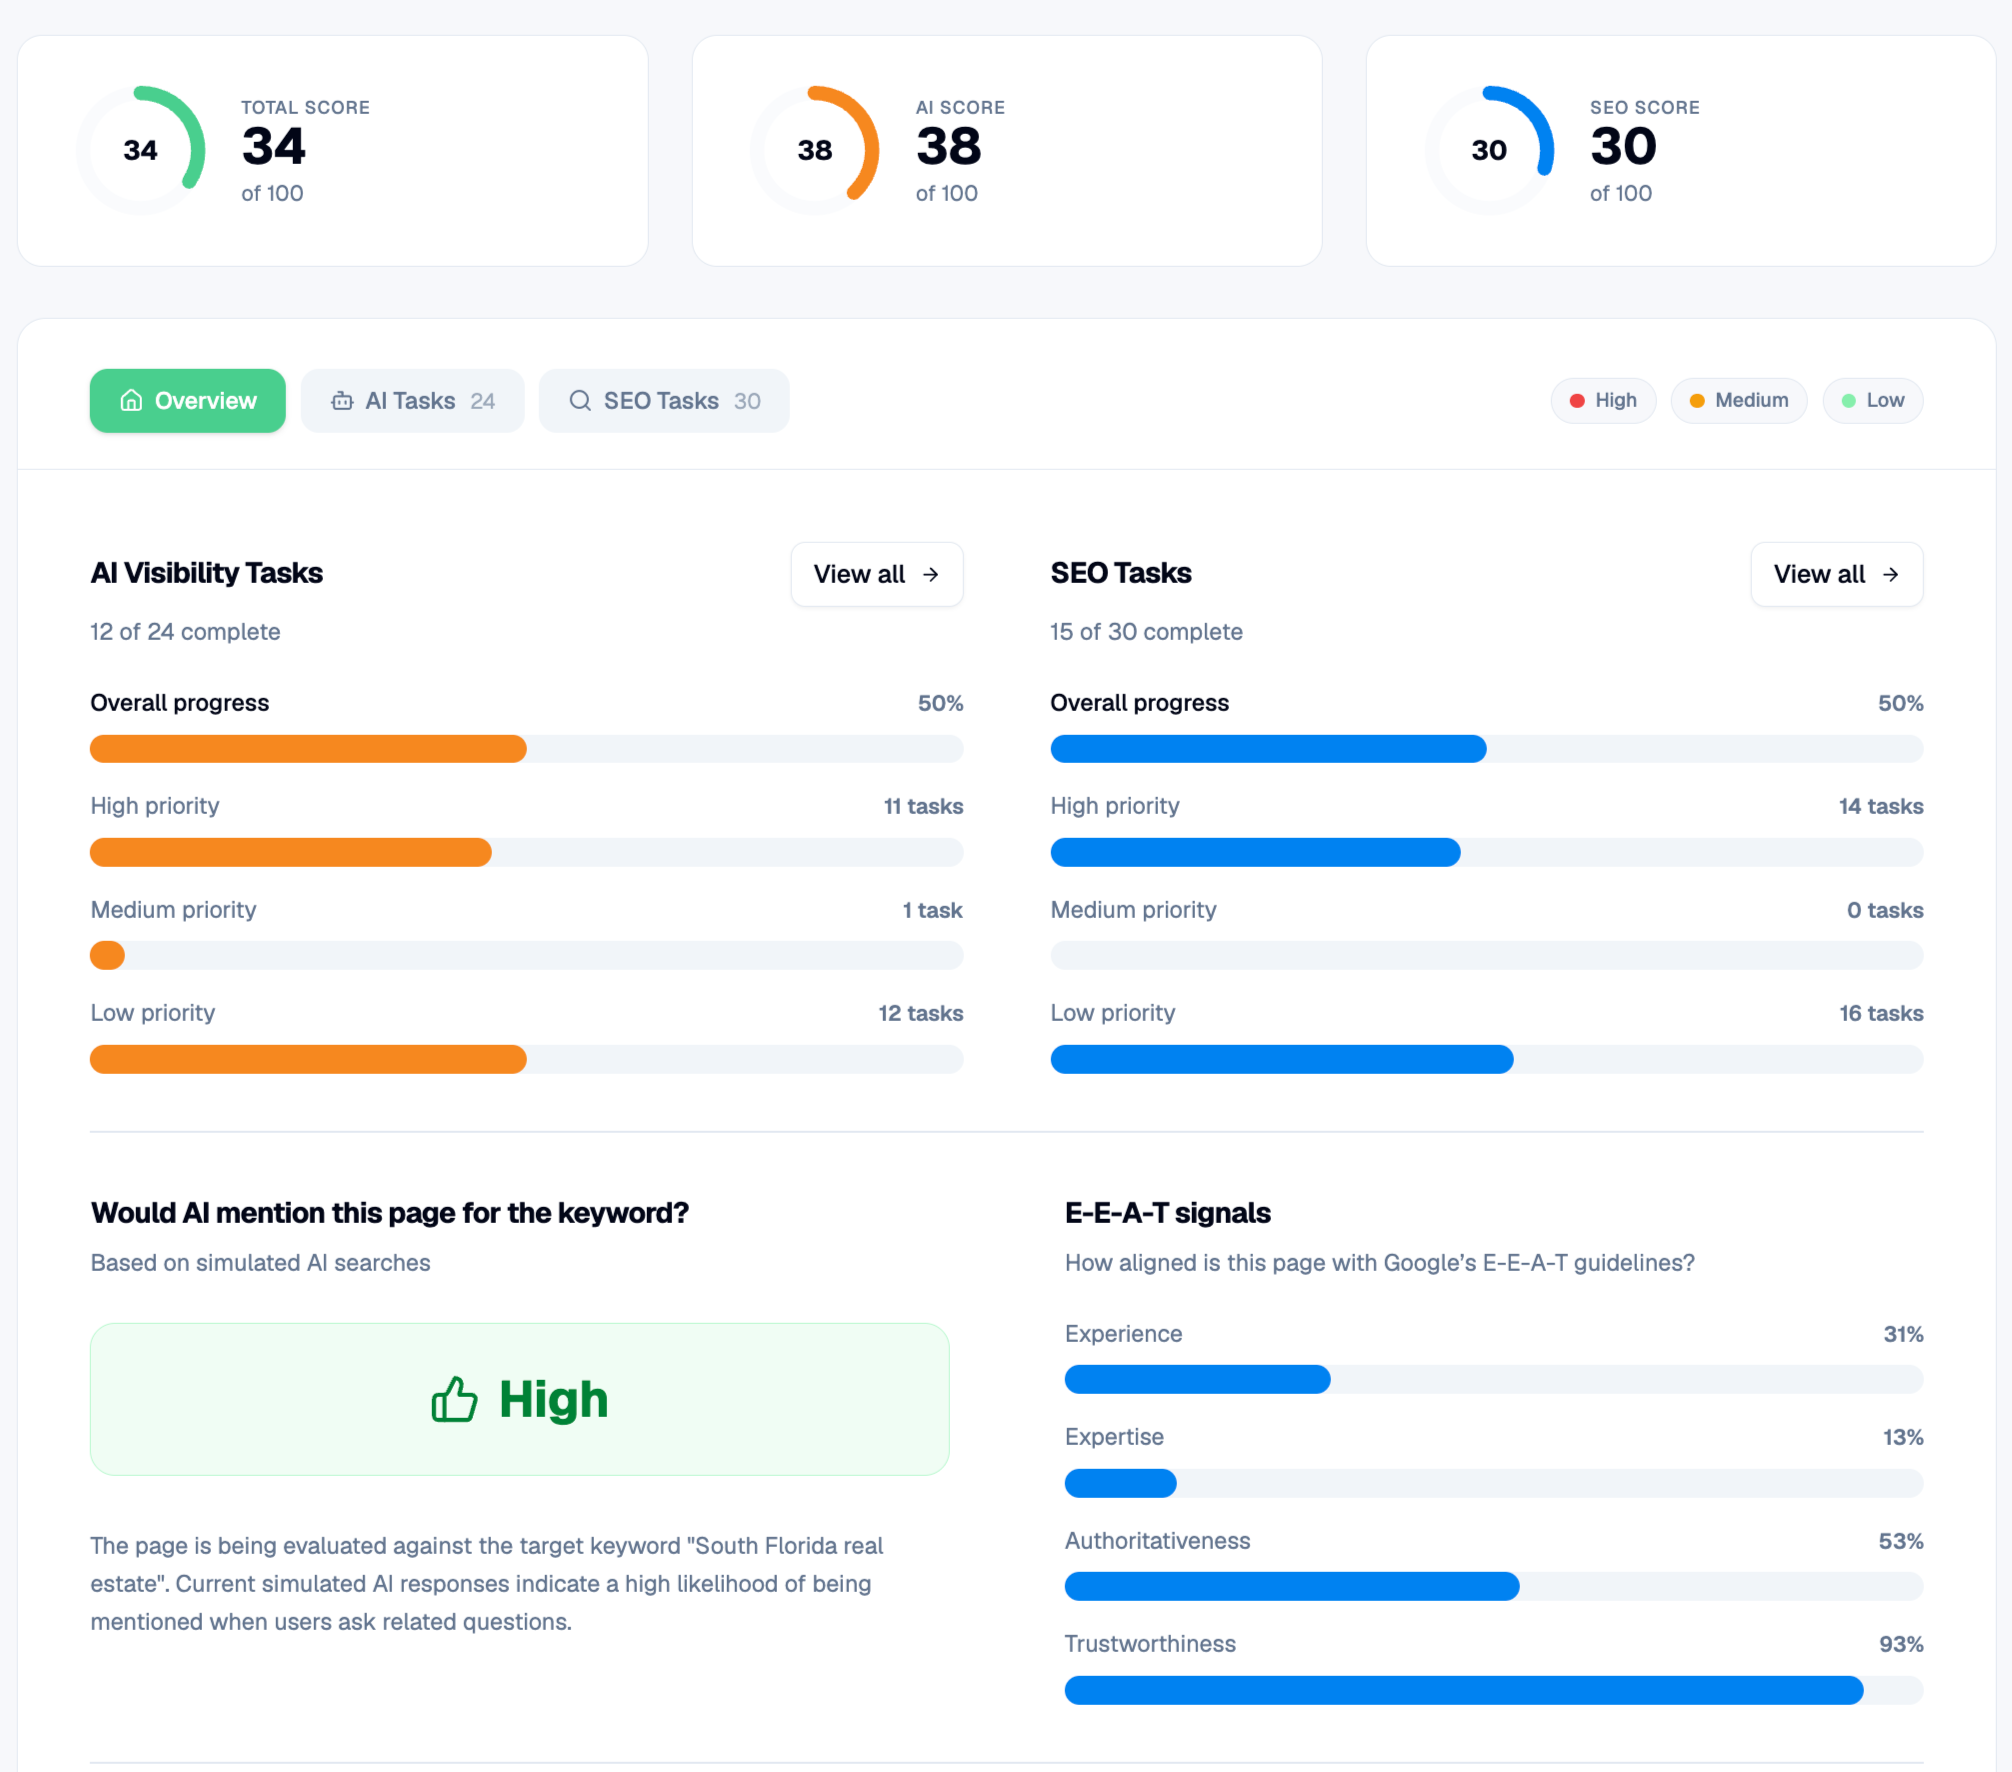Open View all for SEO Tasks
Image resolution: width=2012 pixels, height=1772 pixels.
[x=1837, y=574]
